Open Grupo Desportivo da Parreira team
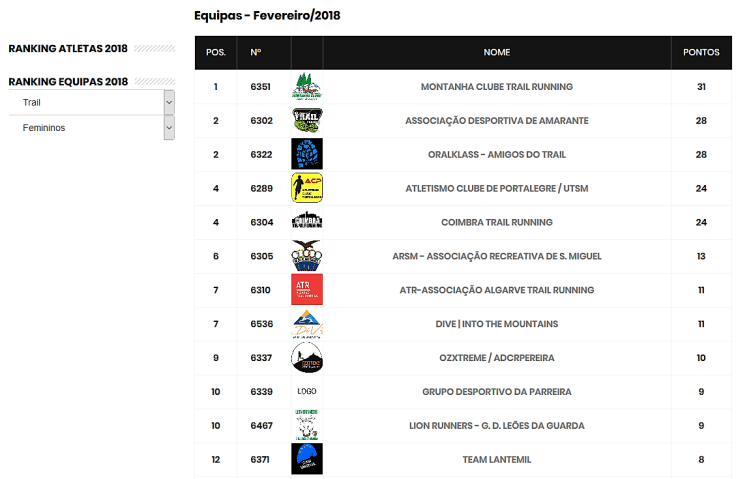 click(x=497, y=392)
